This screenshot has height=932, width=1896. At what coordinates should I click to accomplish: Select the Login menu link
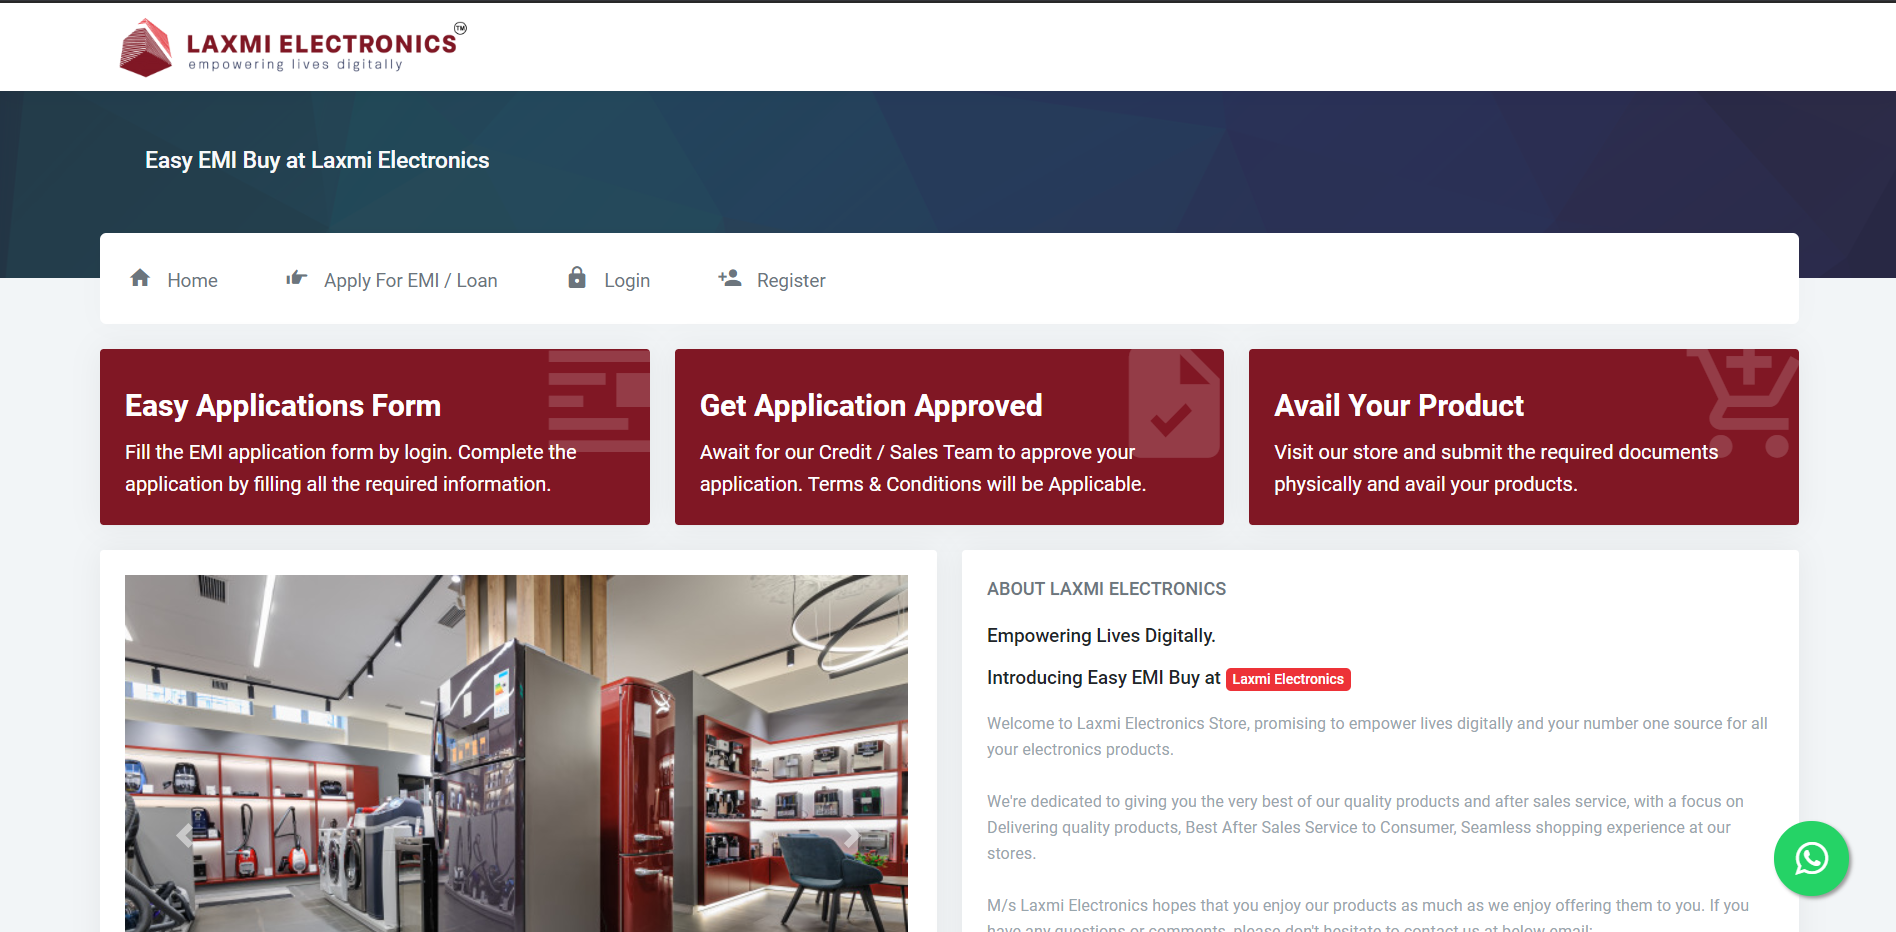click(627, 281)
